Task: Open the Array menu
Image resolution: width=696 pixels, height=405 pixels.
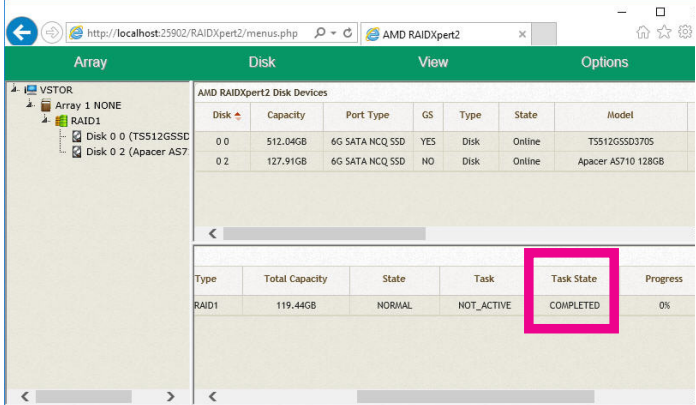Action: (90, 62)
